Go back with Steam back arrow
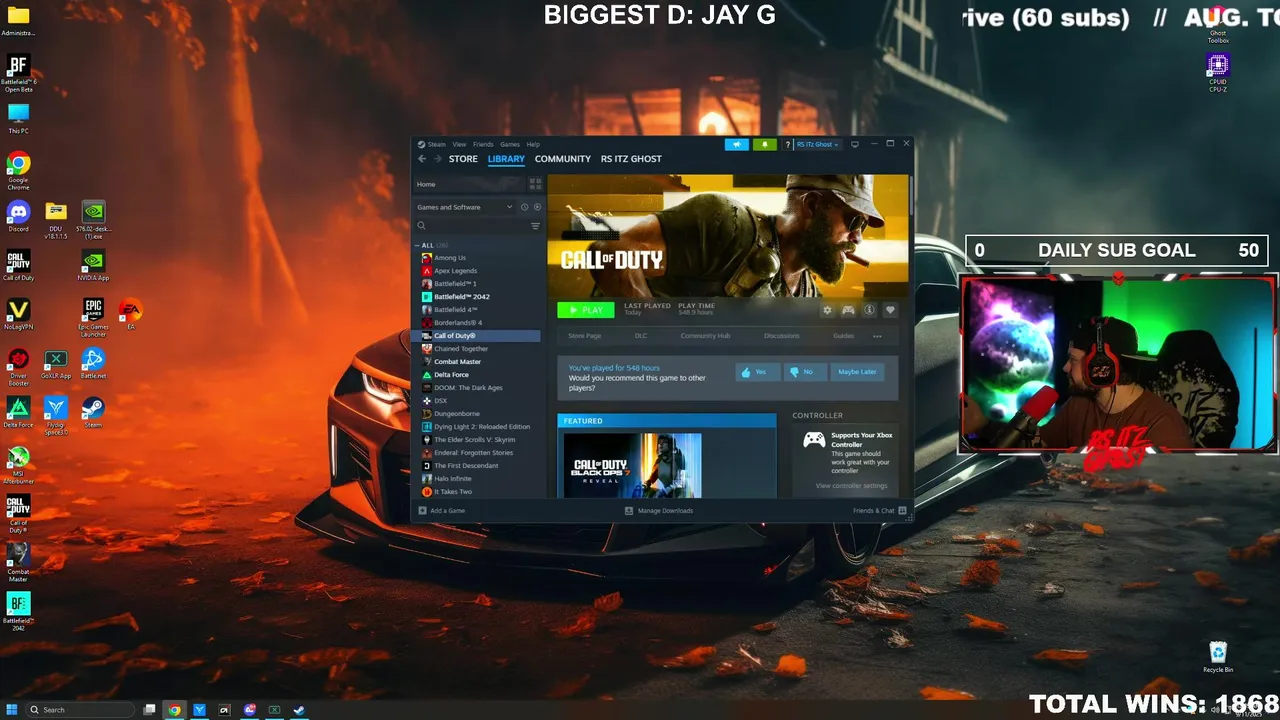This screenshot has height=720, width=1280. click(x=422, y=159)
